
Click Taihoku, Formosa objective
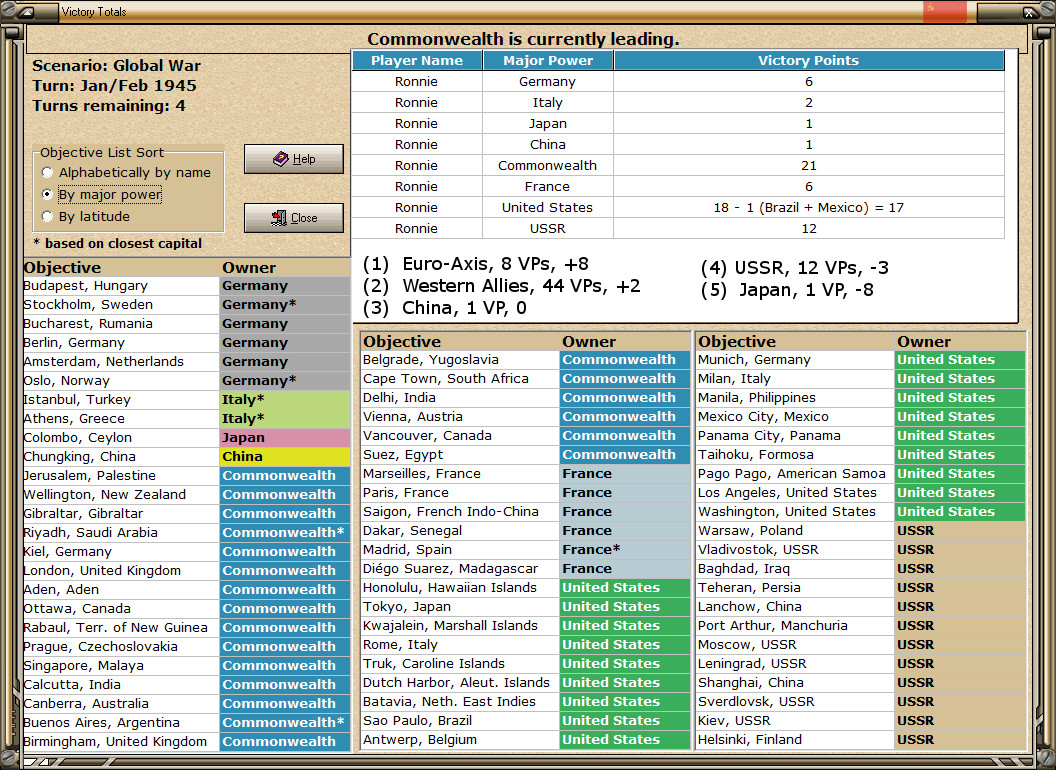tap(795, 455)
